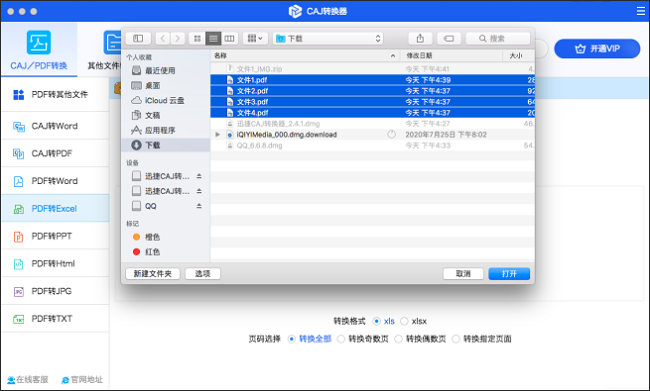Click the 取消 button
Image resolution: width=650 pixels, height=391 pixels.
463,274
